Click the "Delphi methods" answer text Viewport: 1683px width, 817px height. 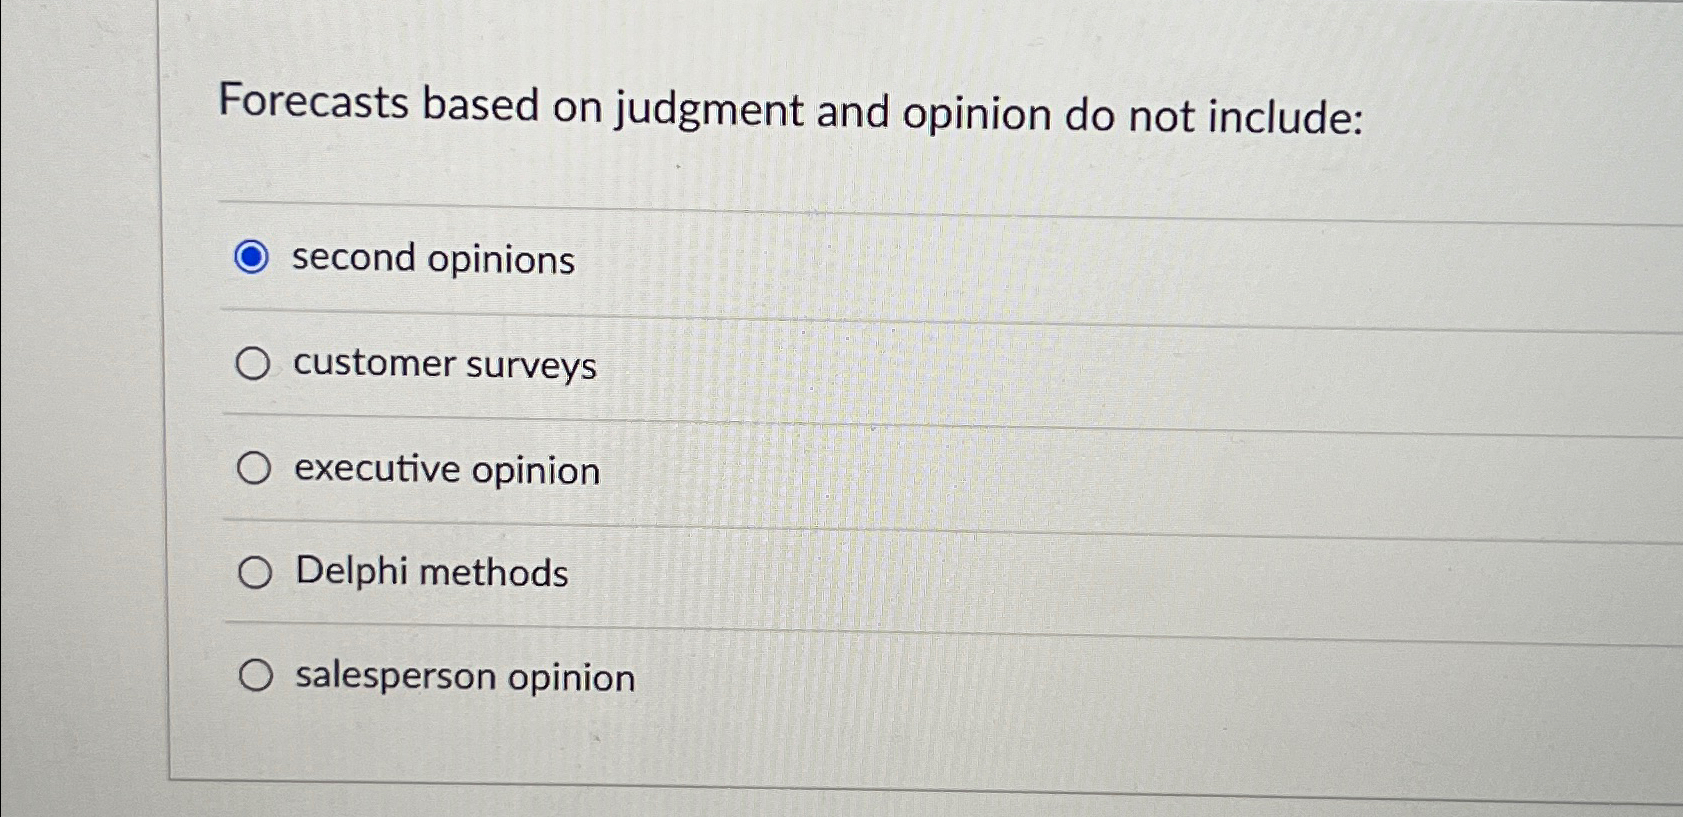click(430, 573)
